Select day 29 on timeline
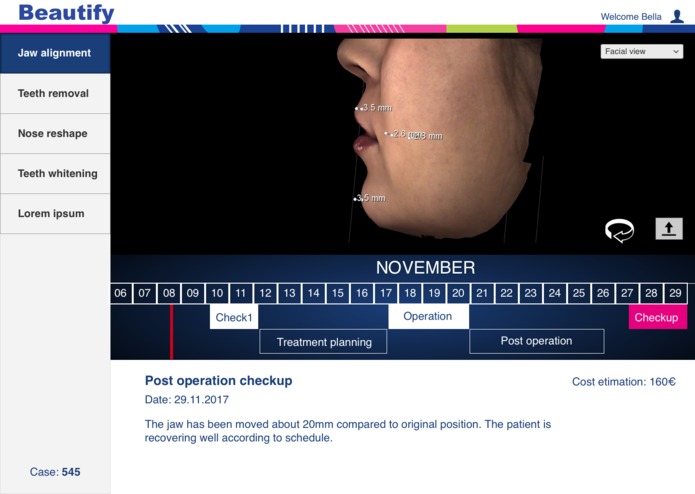695x494 pixels. [x=675, y=293]
